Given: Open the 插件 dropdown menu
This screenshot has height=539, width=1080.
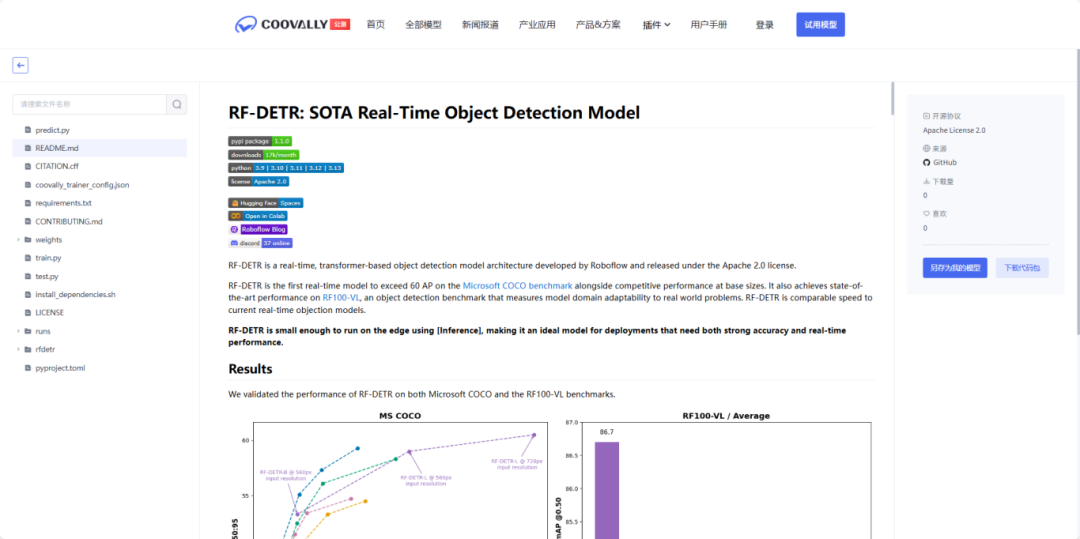Looking at the screenshot, I should [x=656, y=25].
